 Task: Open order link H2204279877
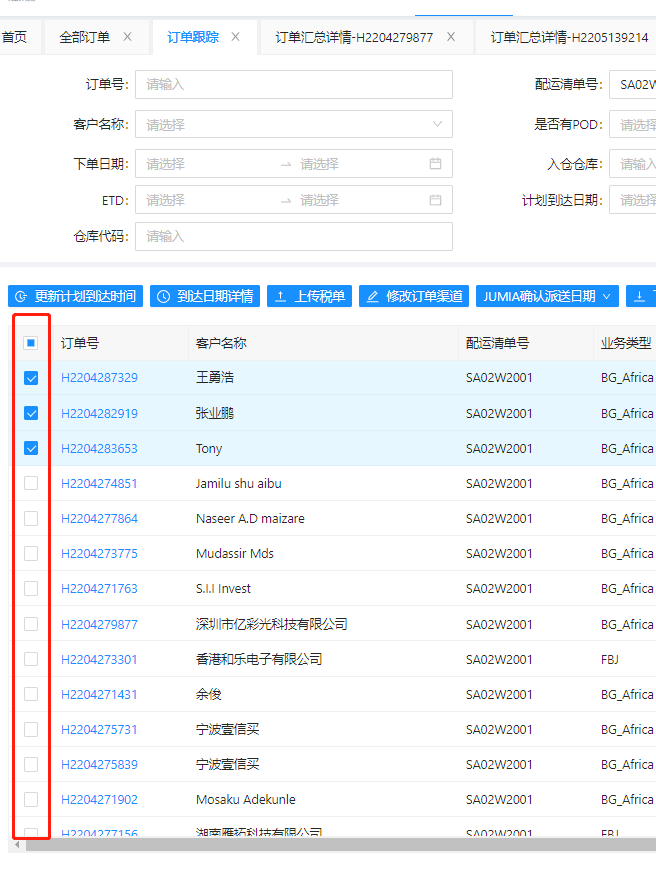(x=99, y=624)
